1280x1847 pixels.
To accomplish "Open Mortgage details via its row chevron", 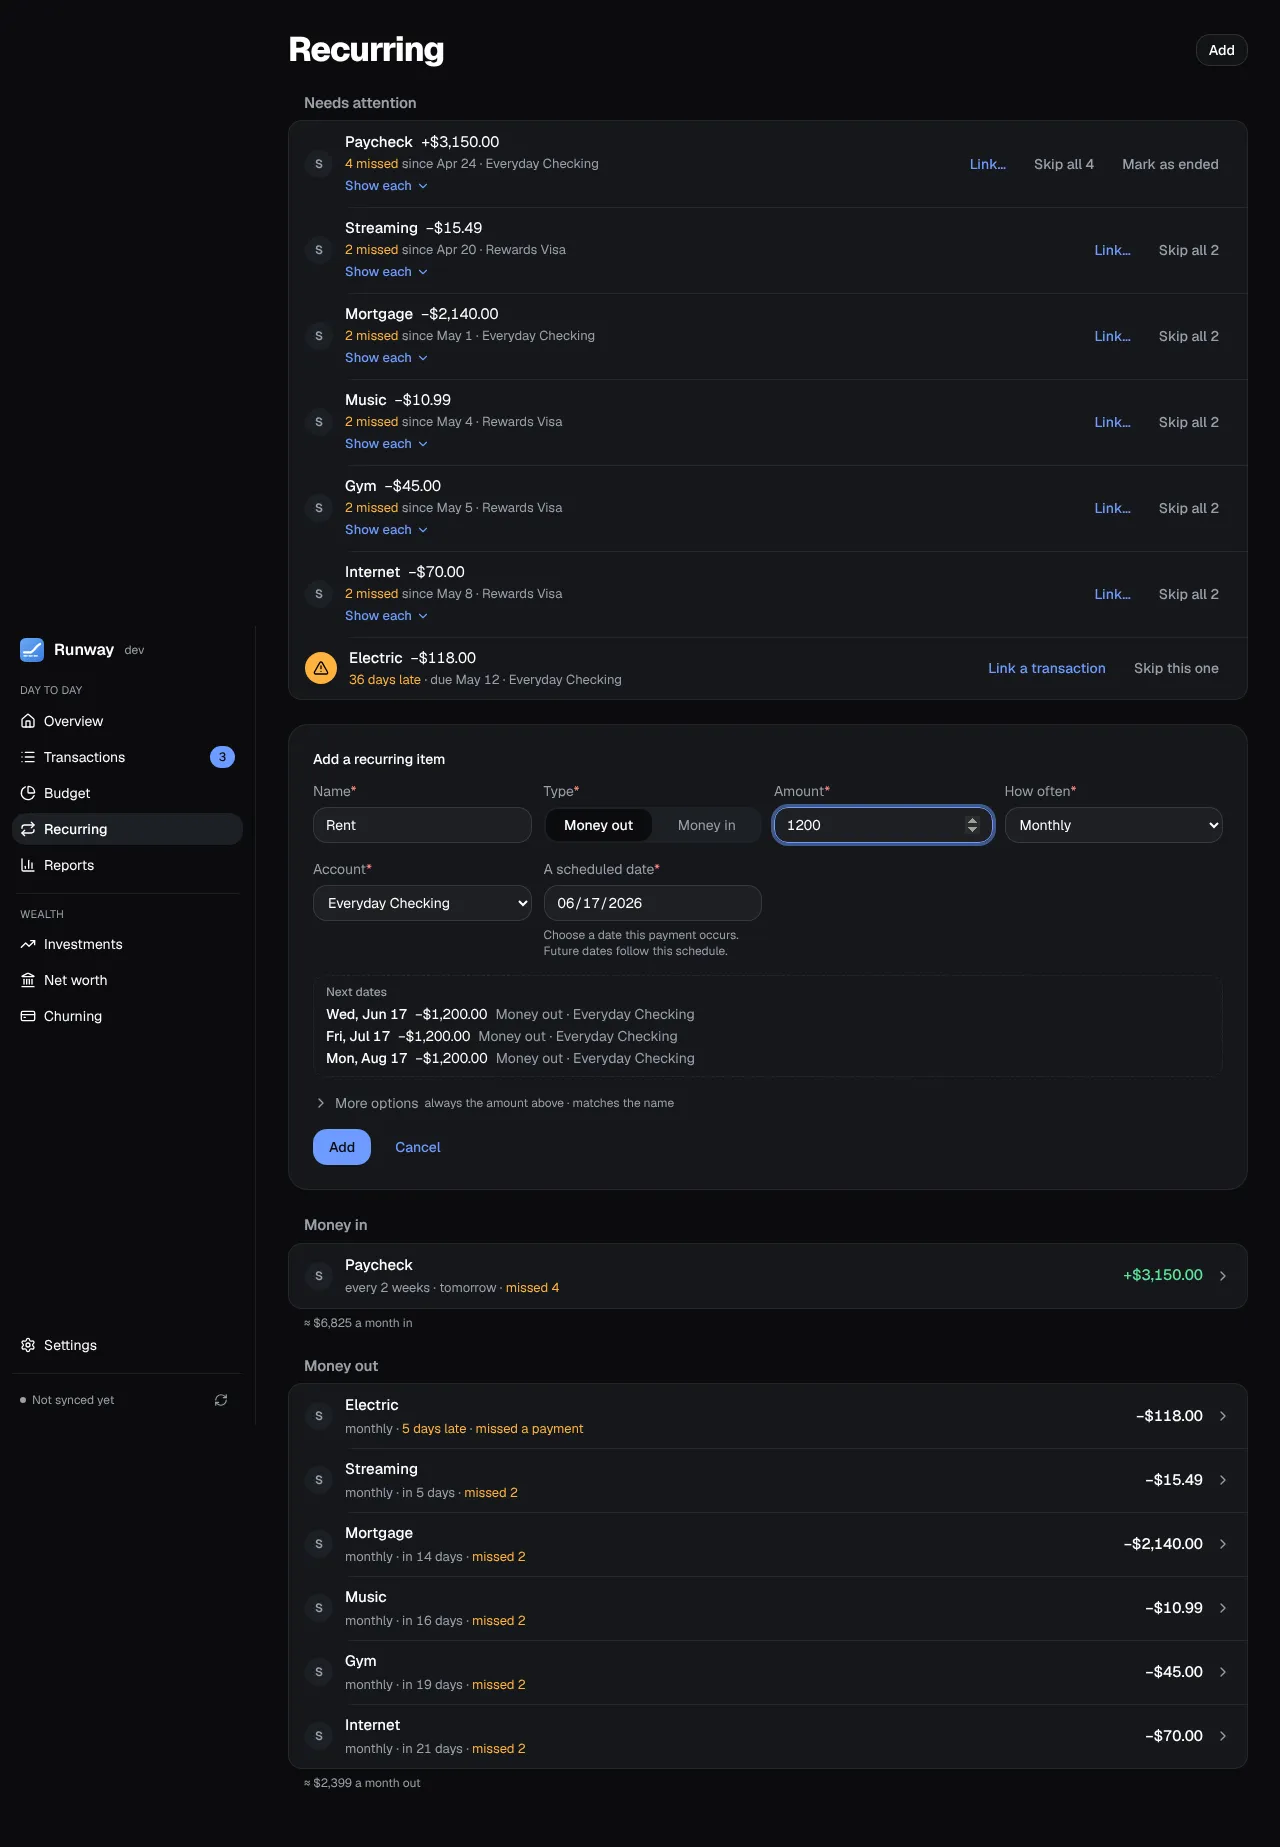I will point(1223,1544).
